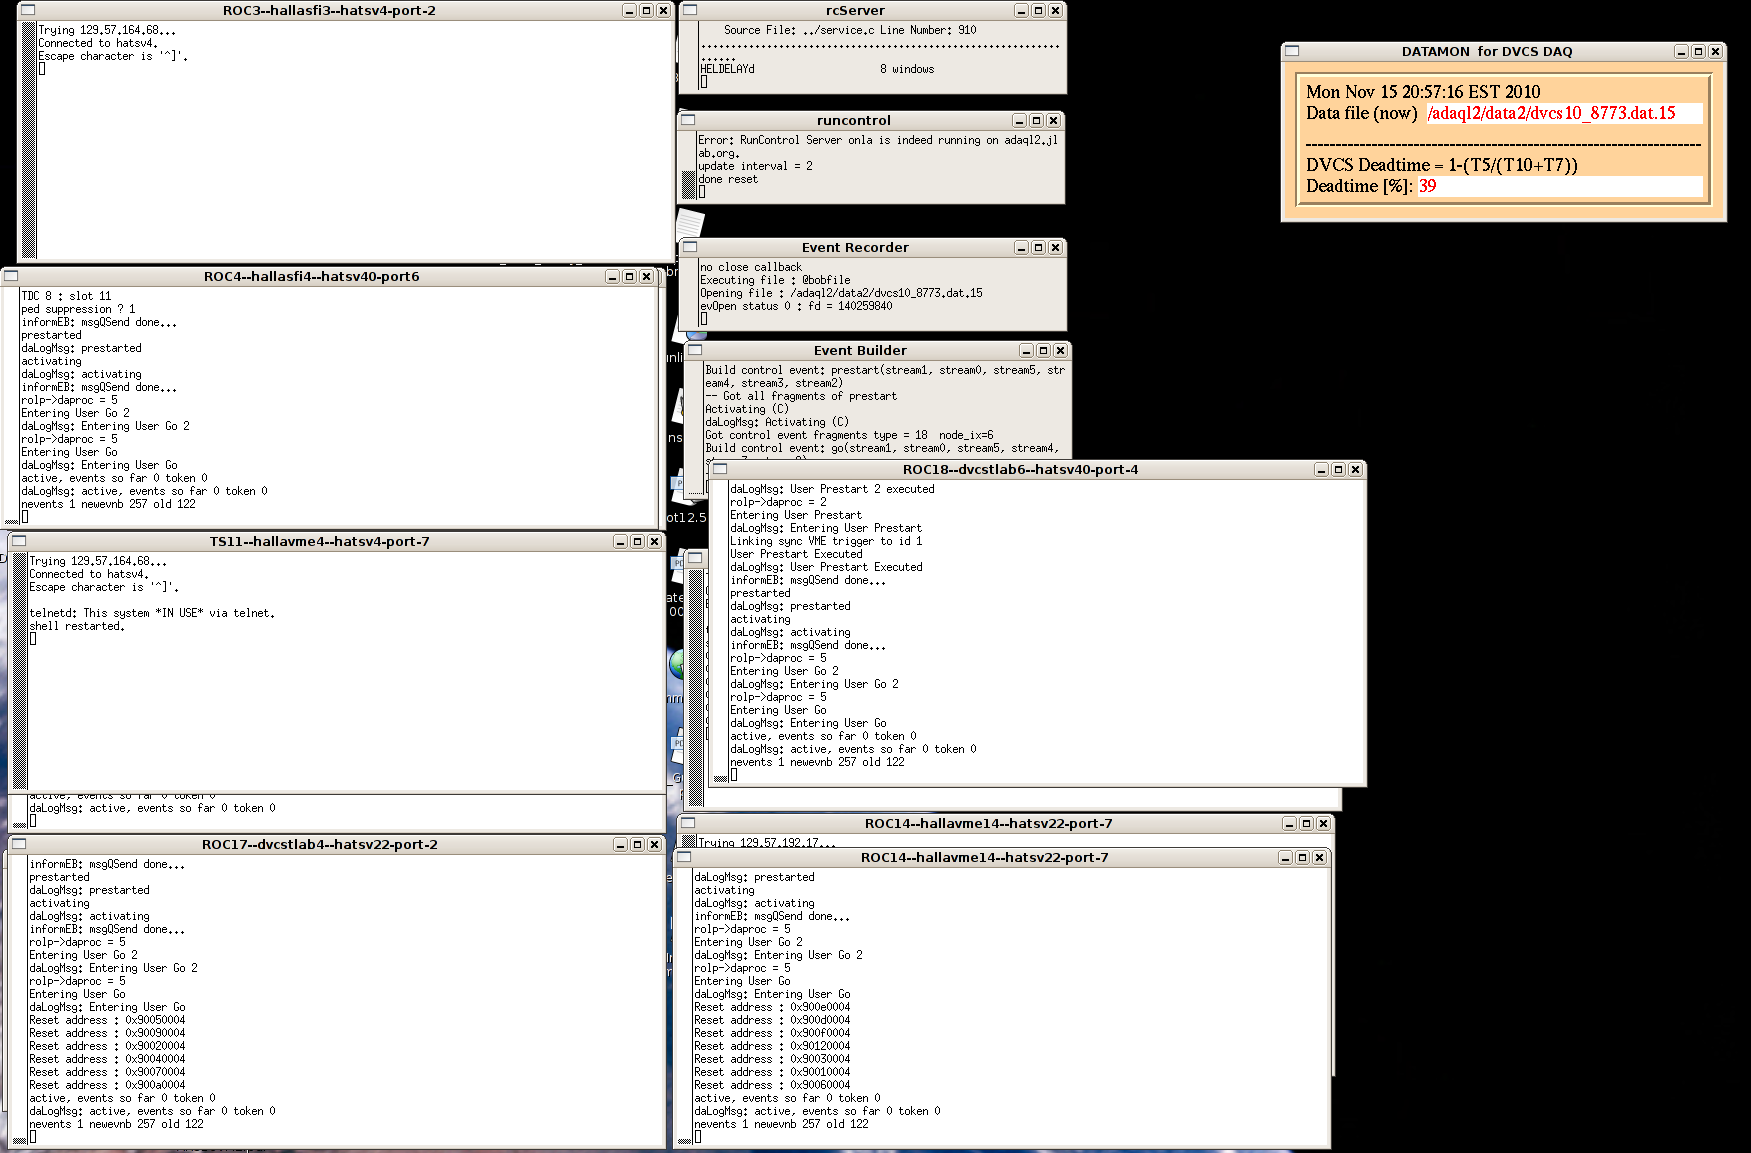This screenshot has width=1751, height=1153.
Task: Open window menu icon of Event Builder
Action: (x=695, y=350)
